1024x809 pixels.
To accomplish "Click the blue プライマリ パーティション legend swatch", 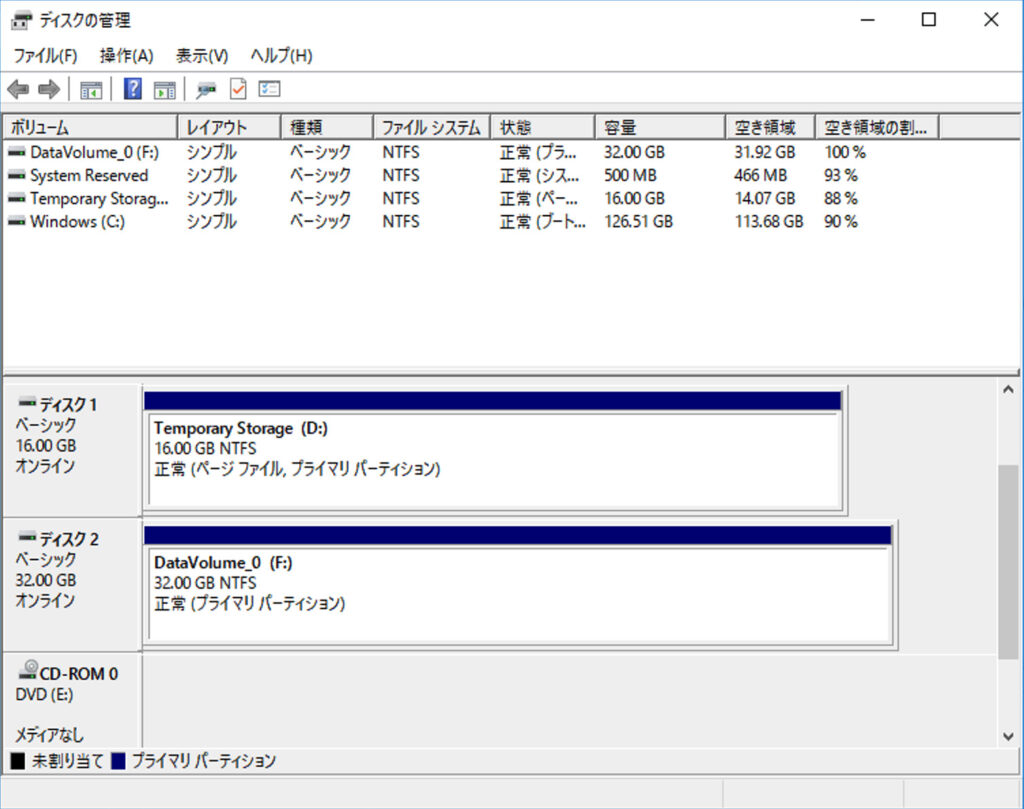I will pos(118,761).
